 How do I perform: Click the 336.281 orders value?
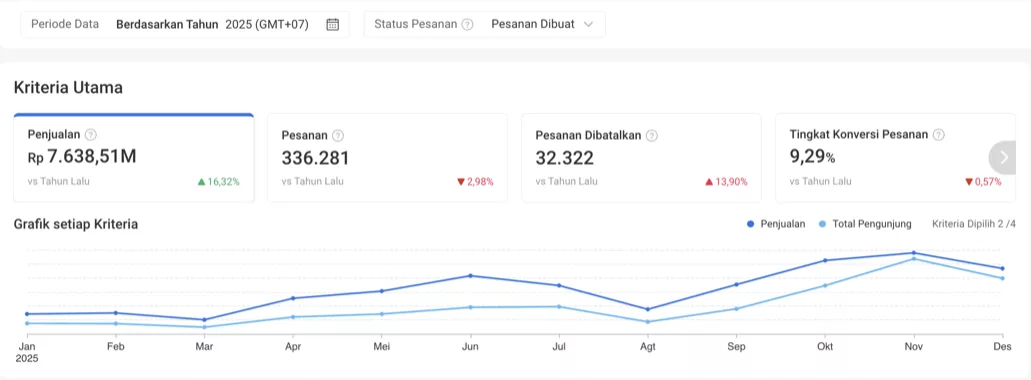[x=316, y=158]
